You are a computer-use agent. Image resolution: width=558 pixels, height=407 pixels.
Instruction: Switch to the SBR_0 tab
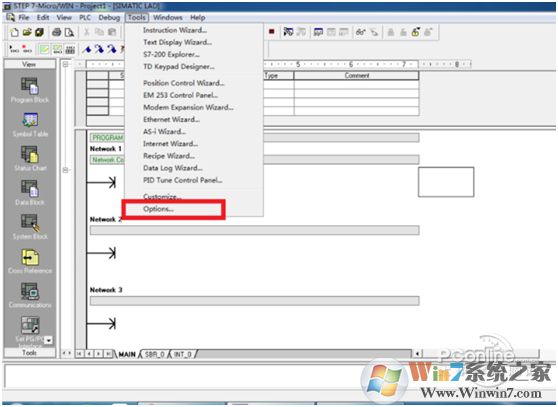click(154, 354)
